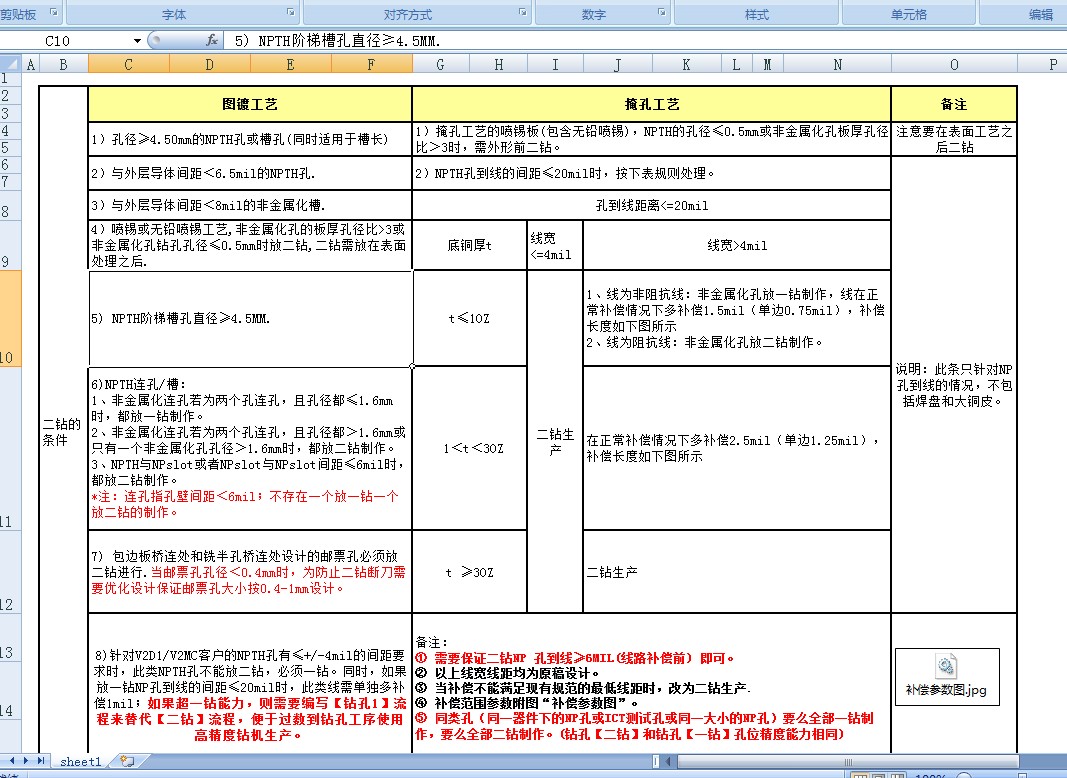The width and height of the screenshot is (1067, 778).
Task: Select row 12 header
Action: coord(10,571)
